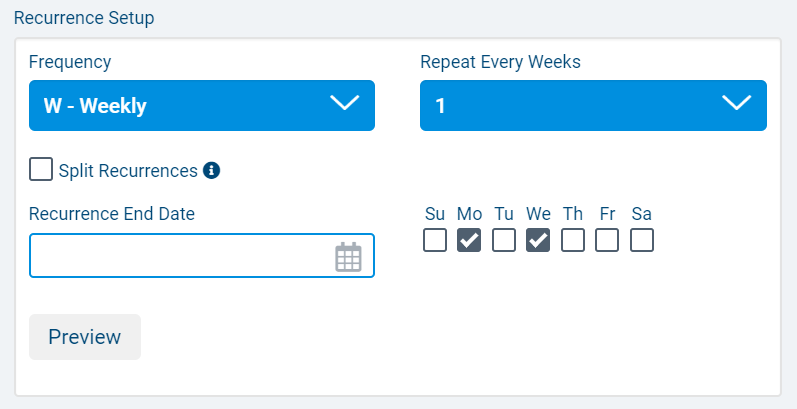Uncheck the Wednesday (We) checkbox
The height and width of the screenshot is (409, 797).
click(538, 240)
